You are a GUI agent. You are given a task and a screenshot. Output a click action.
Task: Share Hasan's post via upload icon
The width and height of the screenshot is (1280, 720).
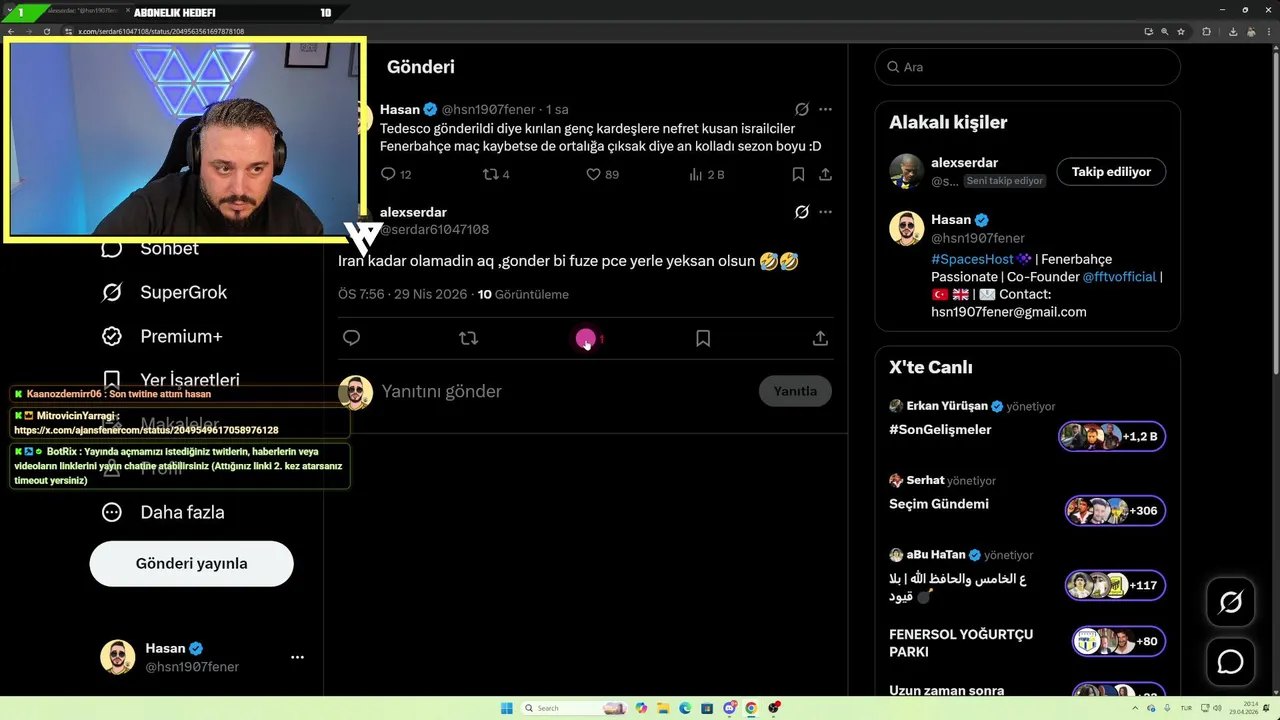[825, 174]
